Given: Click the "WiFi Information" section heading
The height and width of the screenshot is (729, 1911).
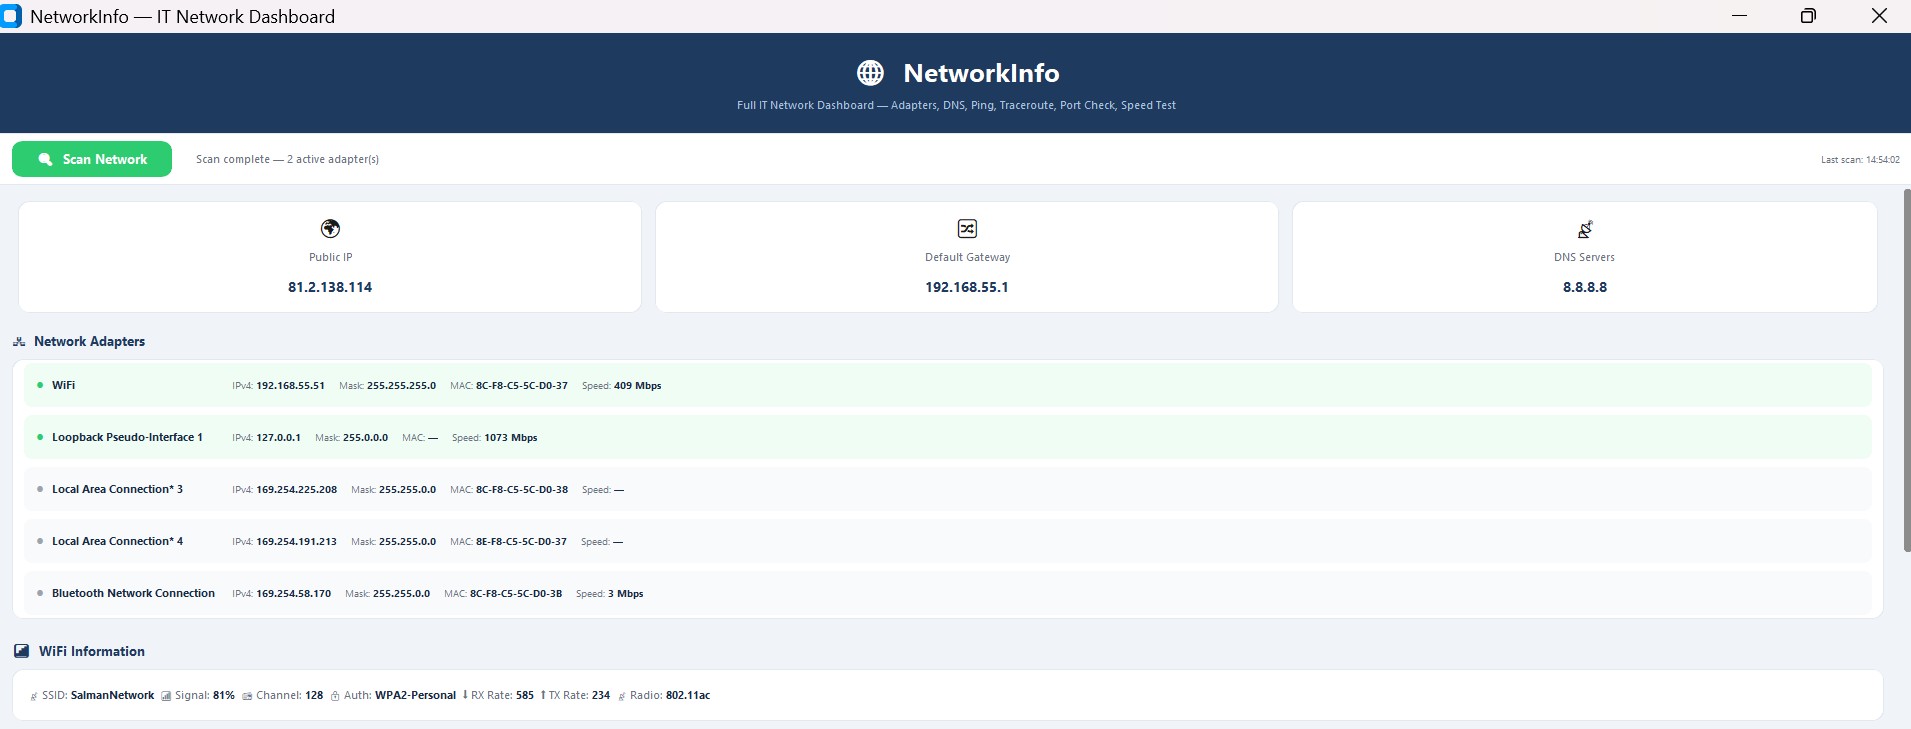Looking at the screenshot, I should (x=92, y=651).
